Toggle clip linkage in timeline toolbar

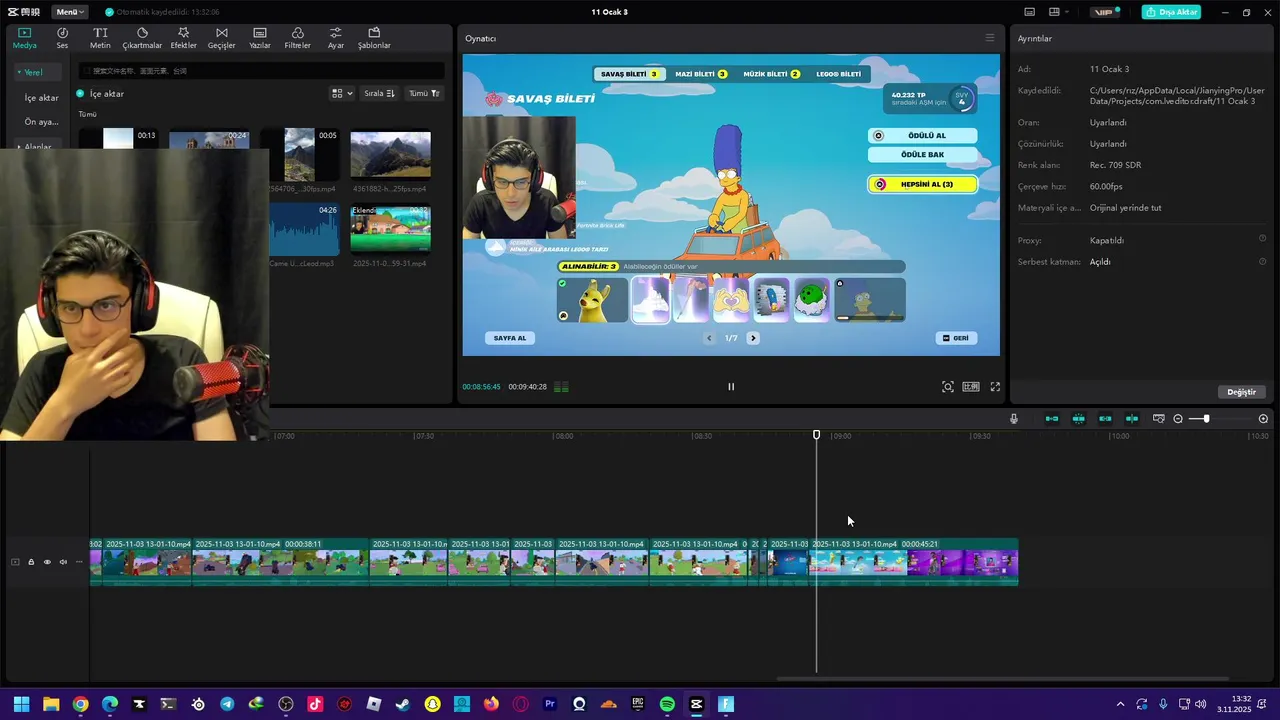(1105, 419)
